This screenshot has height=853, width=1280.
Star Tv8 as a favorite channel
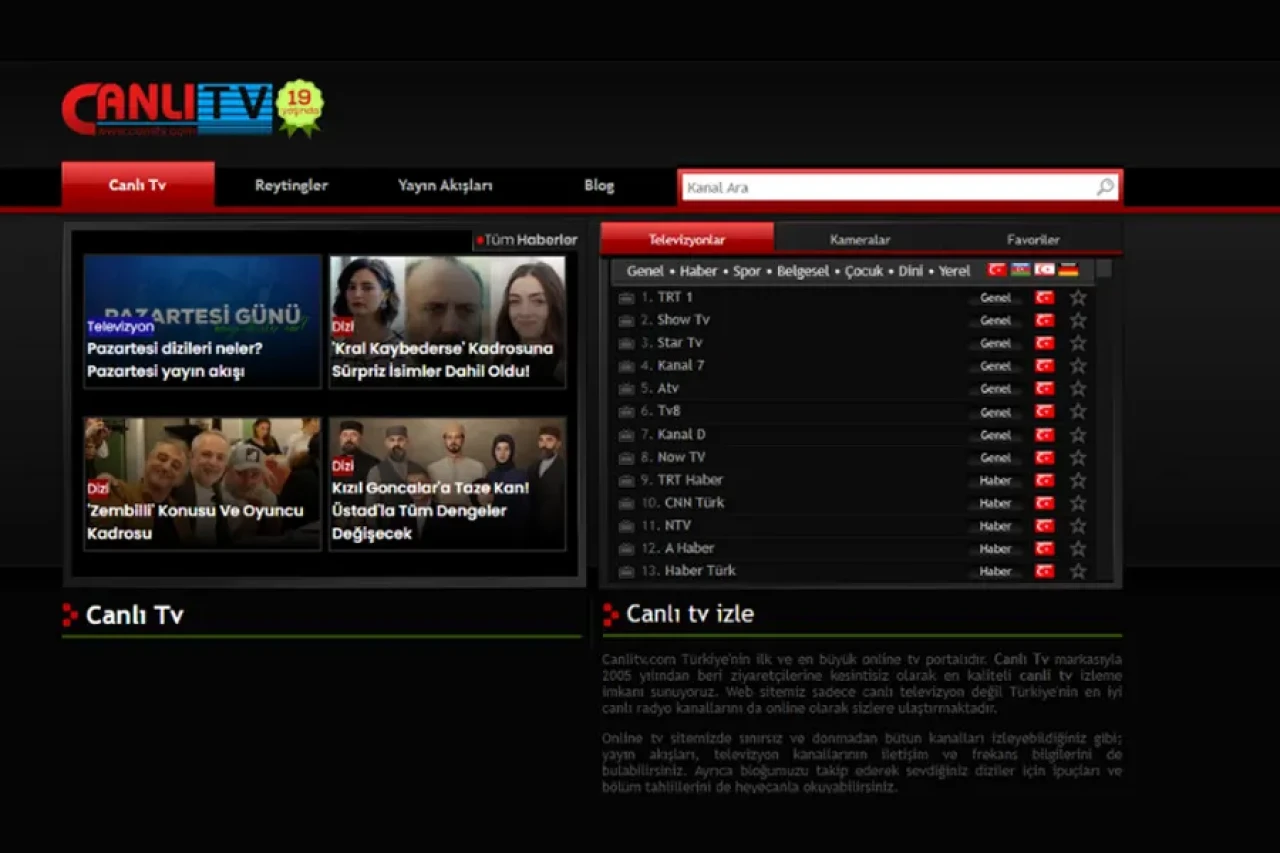pyautogui.click(x=1078, y=411)
